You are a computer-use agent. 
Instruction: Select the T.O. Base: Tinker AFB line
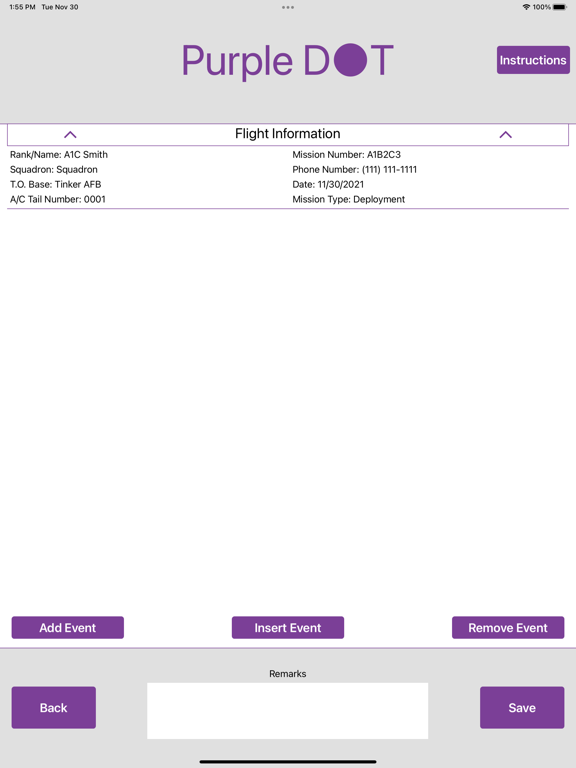click(x=55, y=184)
